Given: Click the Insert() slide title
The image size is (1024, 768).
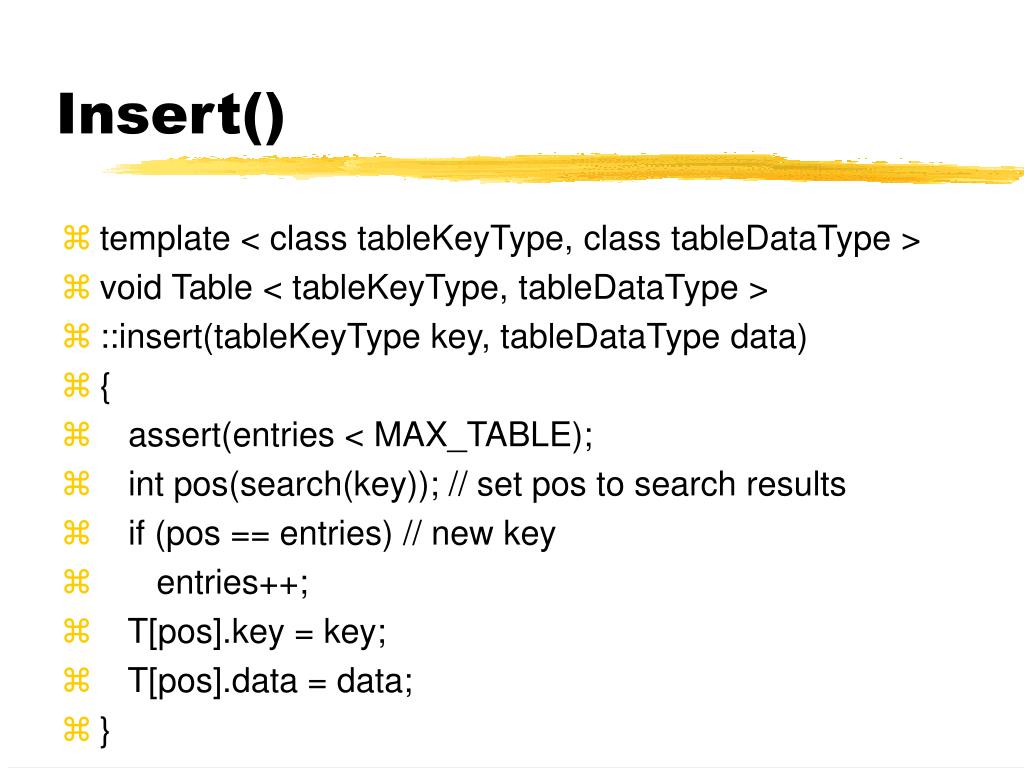Looking at the screenshot, I should [171, 116].
